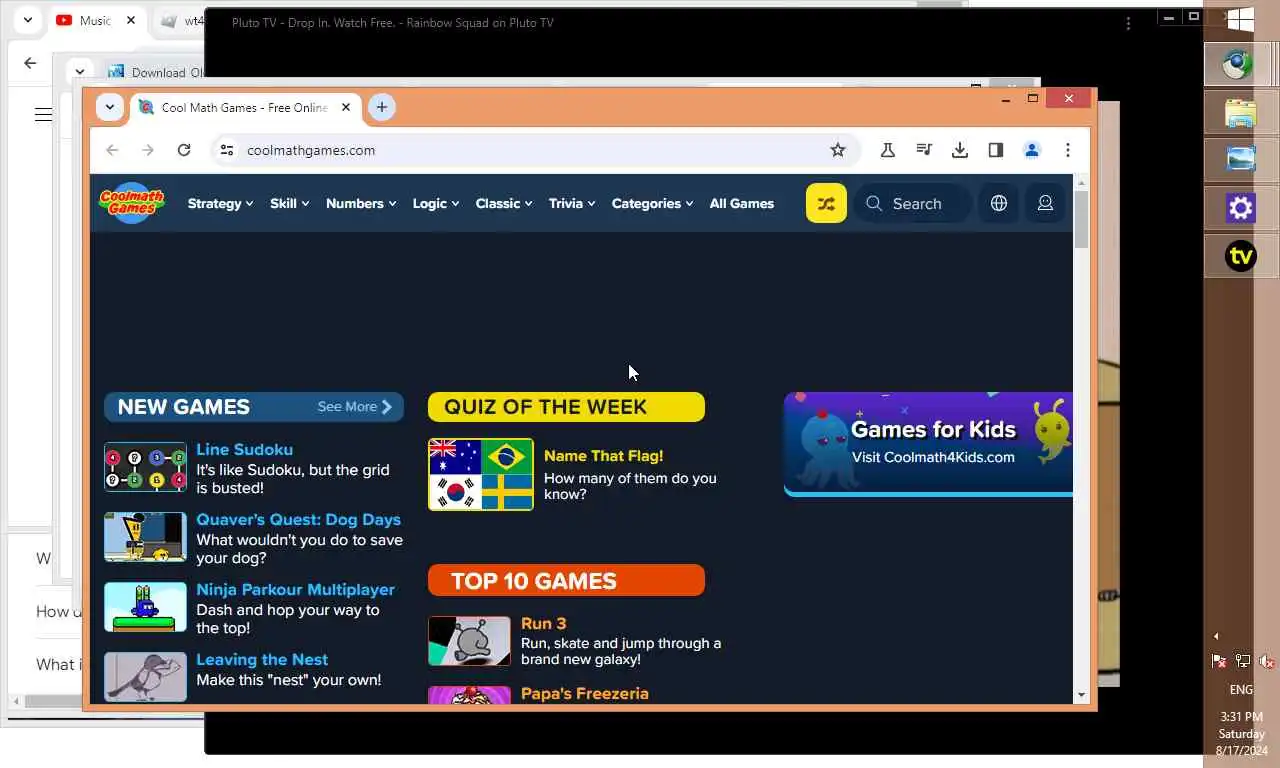Open Quaver's Quest: Dog Days link
The height and width of the screenshot is (768, 1280).
[298, 520]
